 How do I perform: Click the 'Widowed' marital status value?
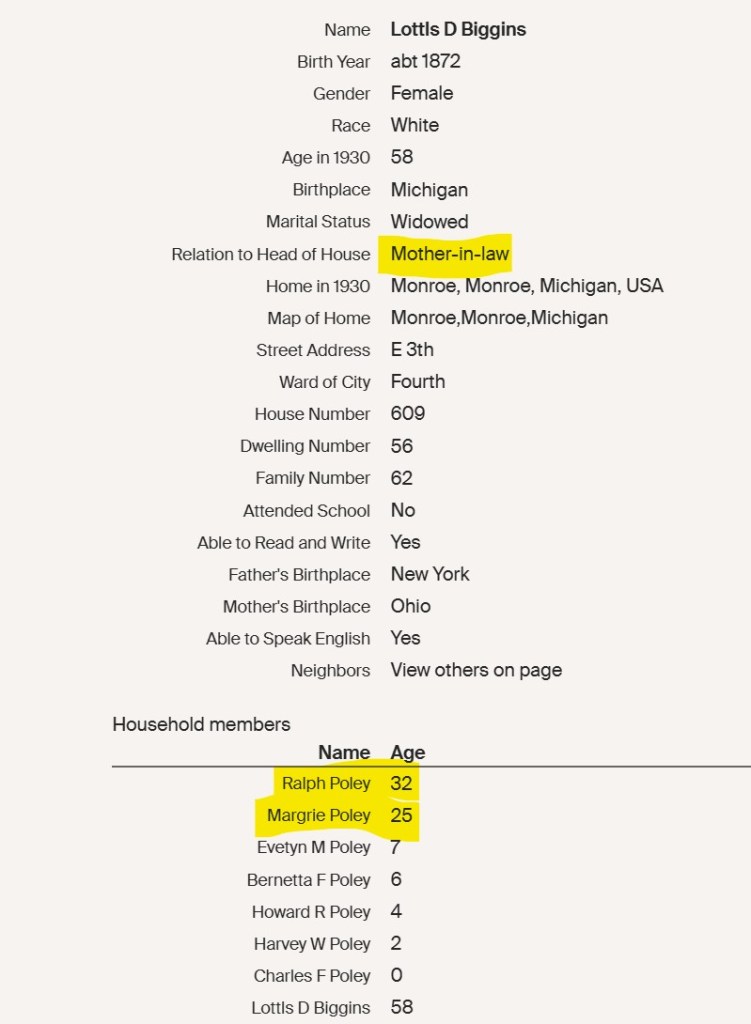point(429,222)
